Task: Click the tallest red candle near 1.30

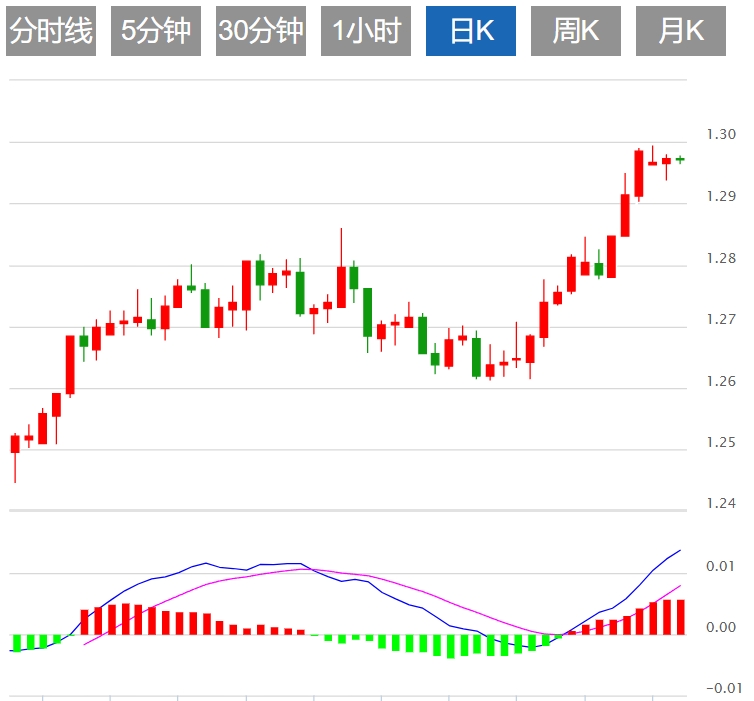Action: 639,174
